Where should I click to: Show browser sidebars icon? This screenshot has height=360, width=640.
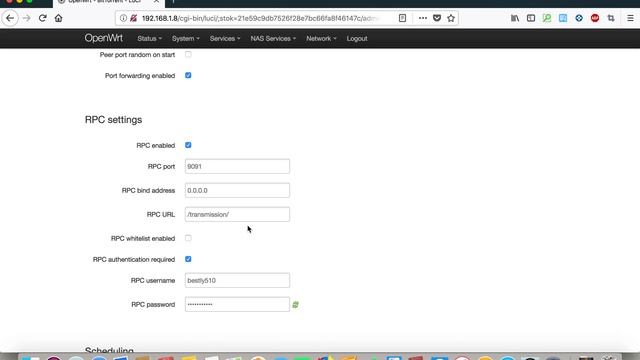point(531,18)
